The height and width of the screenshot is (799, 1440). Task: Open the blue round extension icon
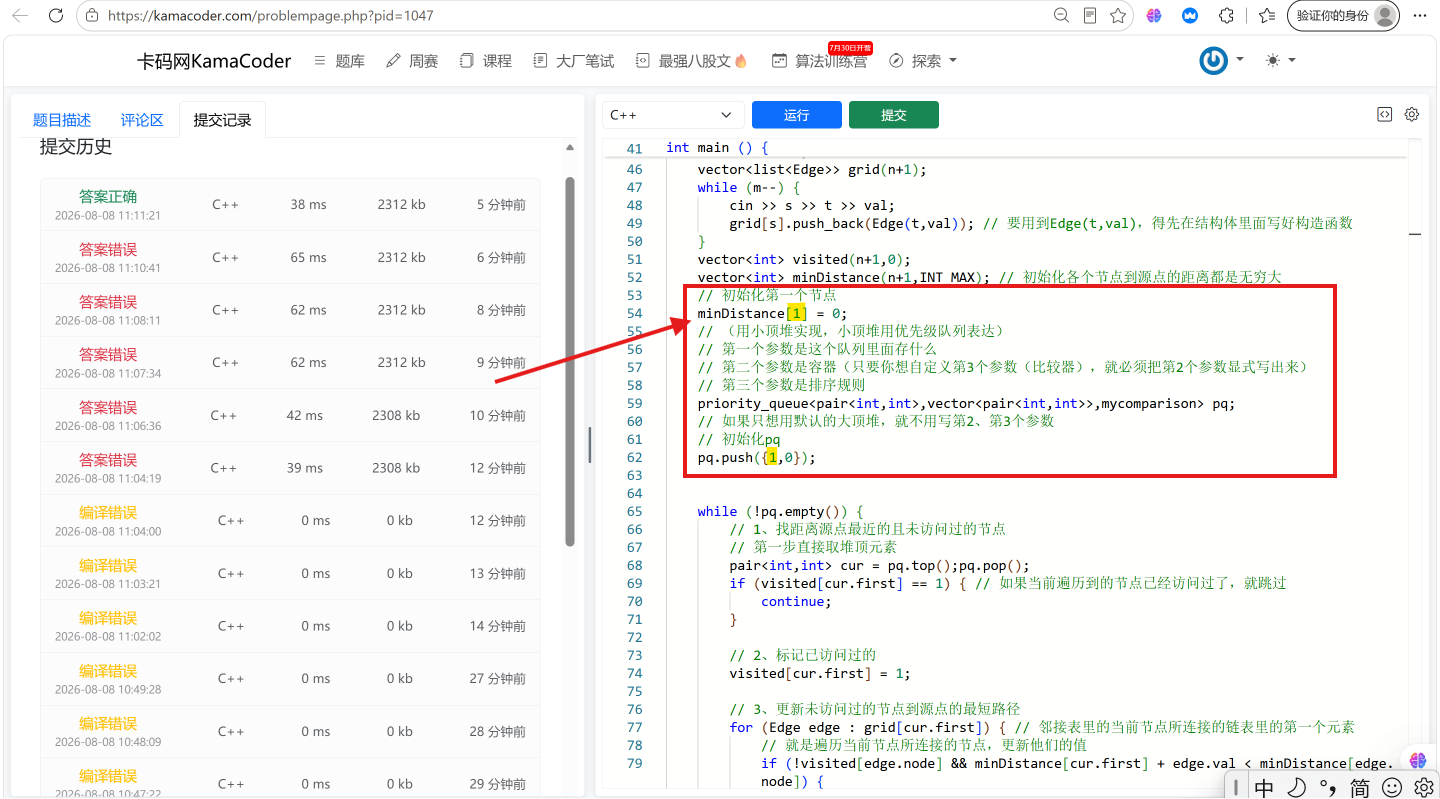pyautogui.click(x=1190, y=16)
